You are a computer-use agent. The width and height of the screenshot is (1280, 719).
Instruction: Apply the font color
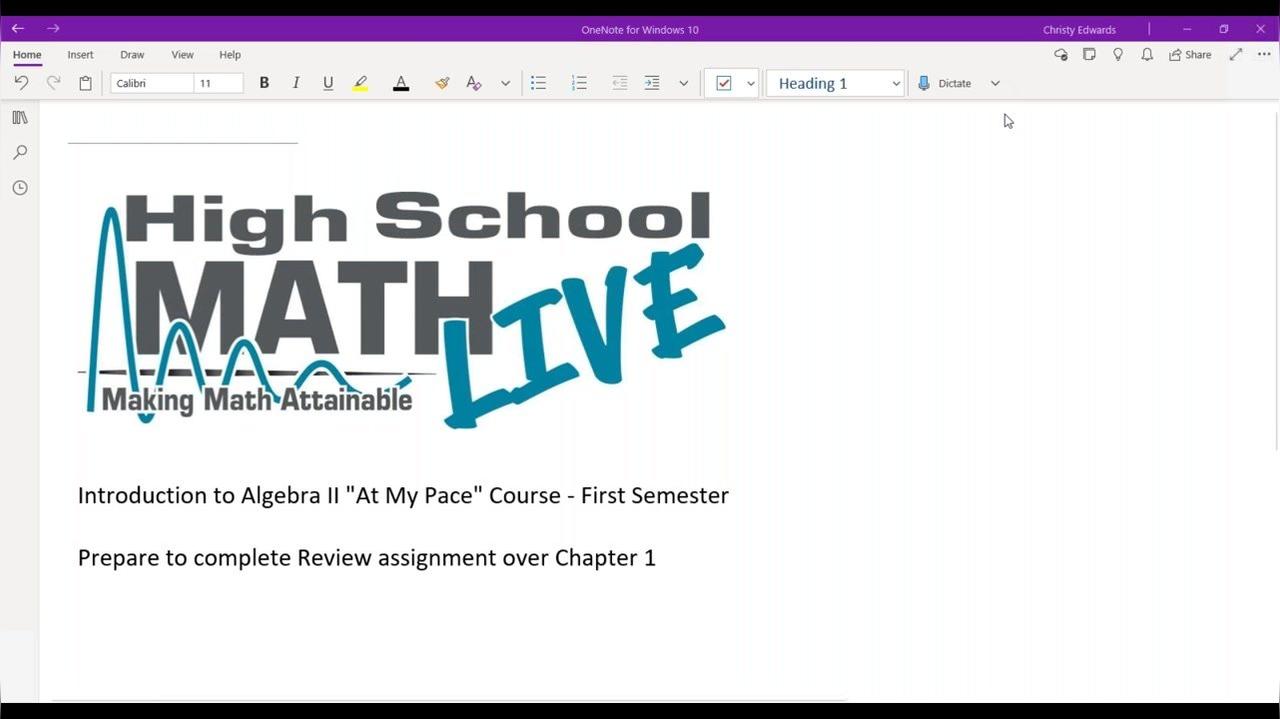[401, 83]
